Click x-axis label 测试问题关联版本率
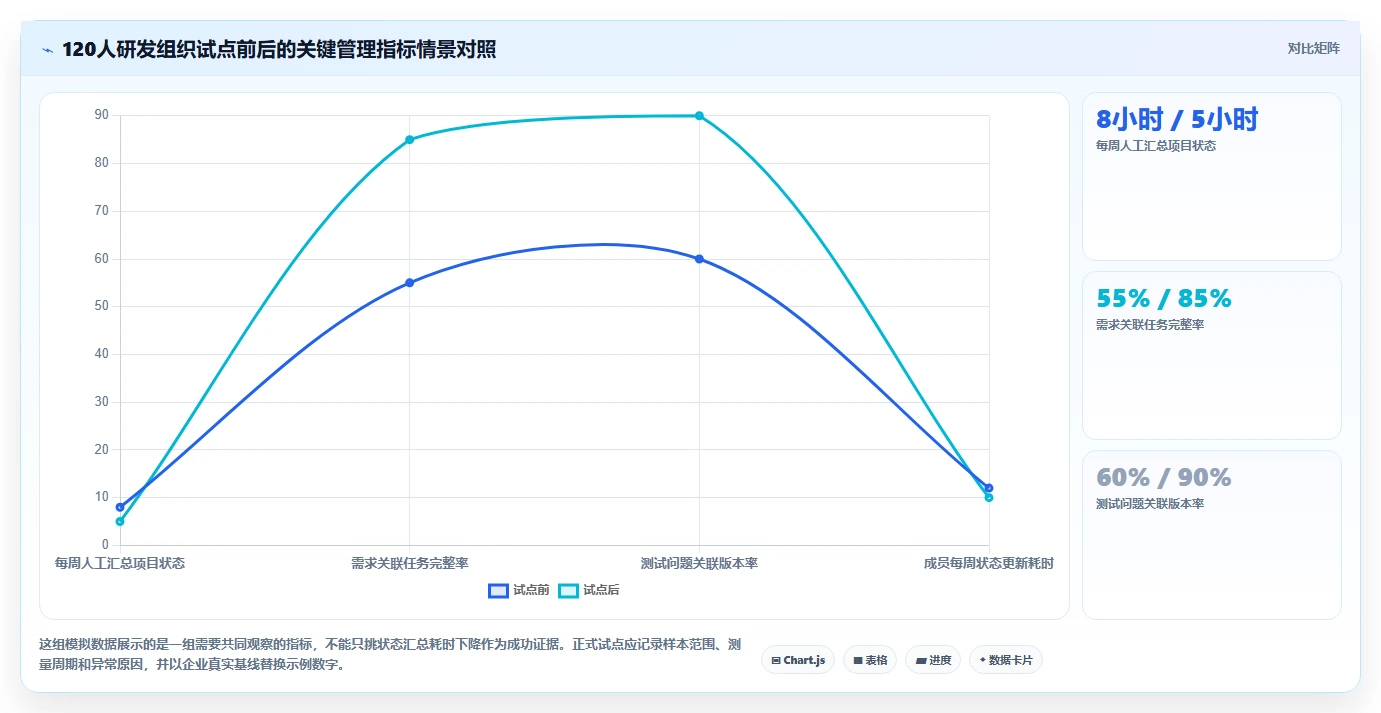 coord(699,563)
